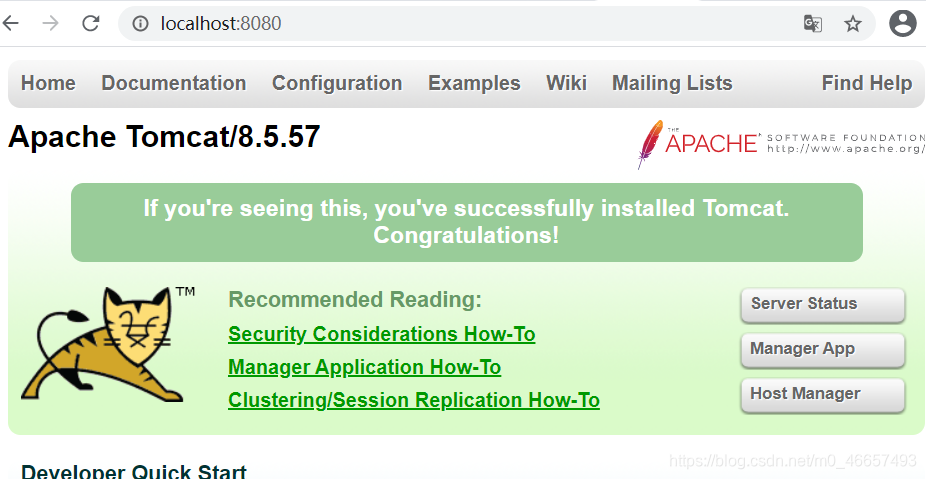Open Clustering/Session Replication How-To link
The height and width of the screenshot is (479, 926).
(414, 400)
